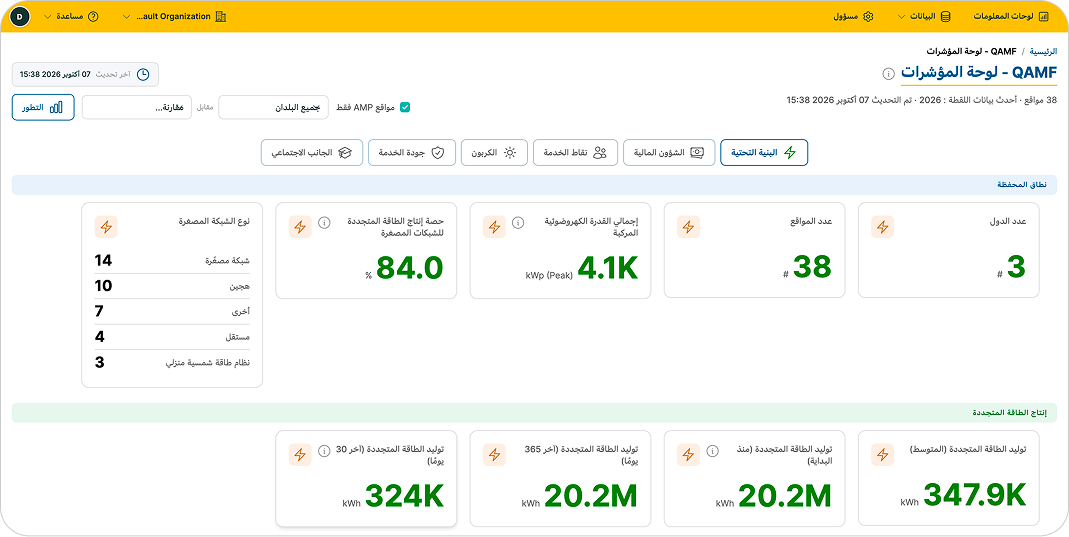
Task: Open the جميع البلدان countries dropdown
Action: [x=273, y=108]
